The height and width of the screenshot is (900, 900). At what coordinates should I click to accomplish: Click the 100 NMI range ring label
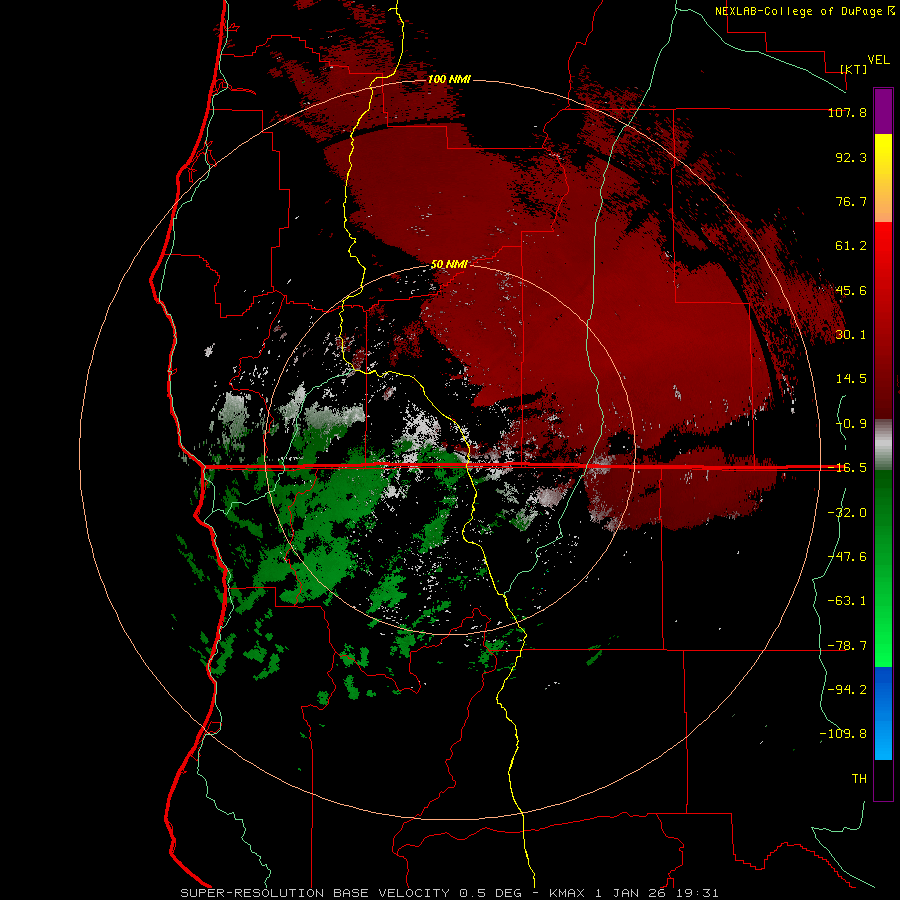coord(449,79)
